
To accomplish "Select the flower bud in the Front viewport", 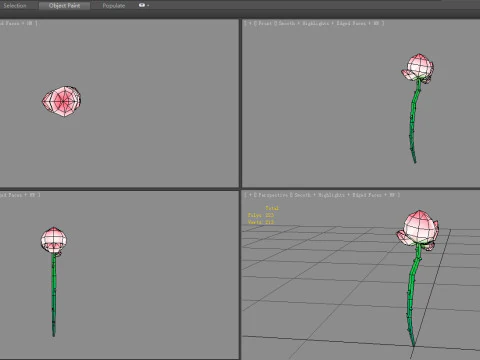I will click(418, 67).
